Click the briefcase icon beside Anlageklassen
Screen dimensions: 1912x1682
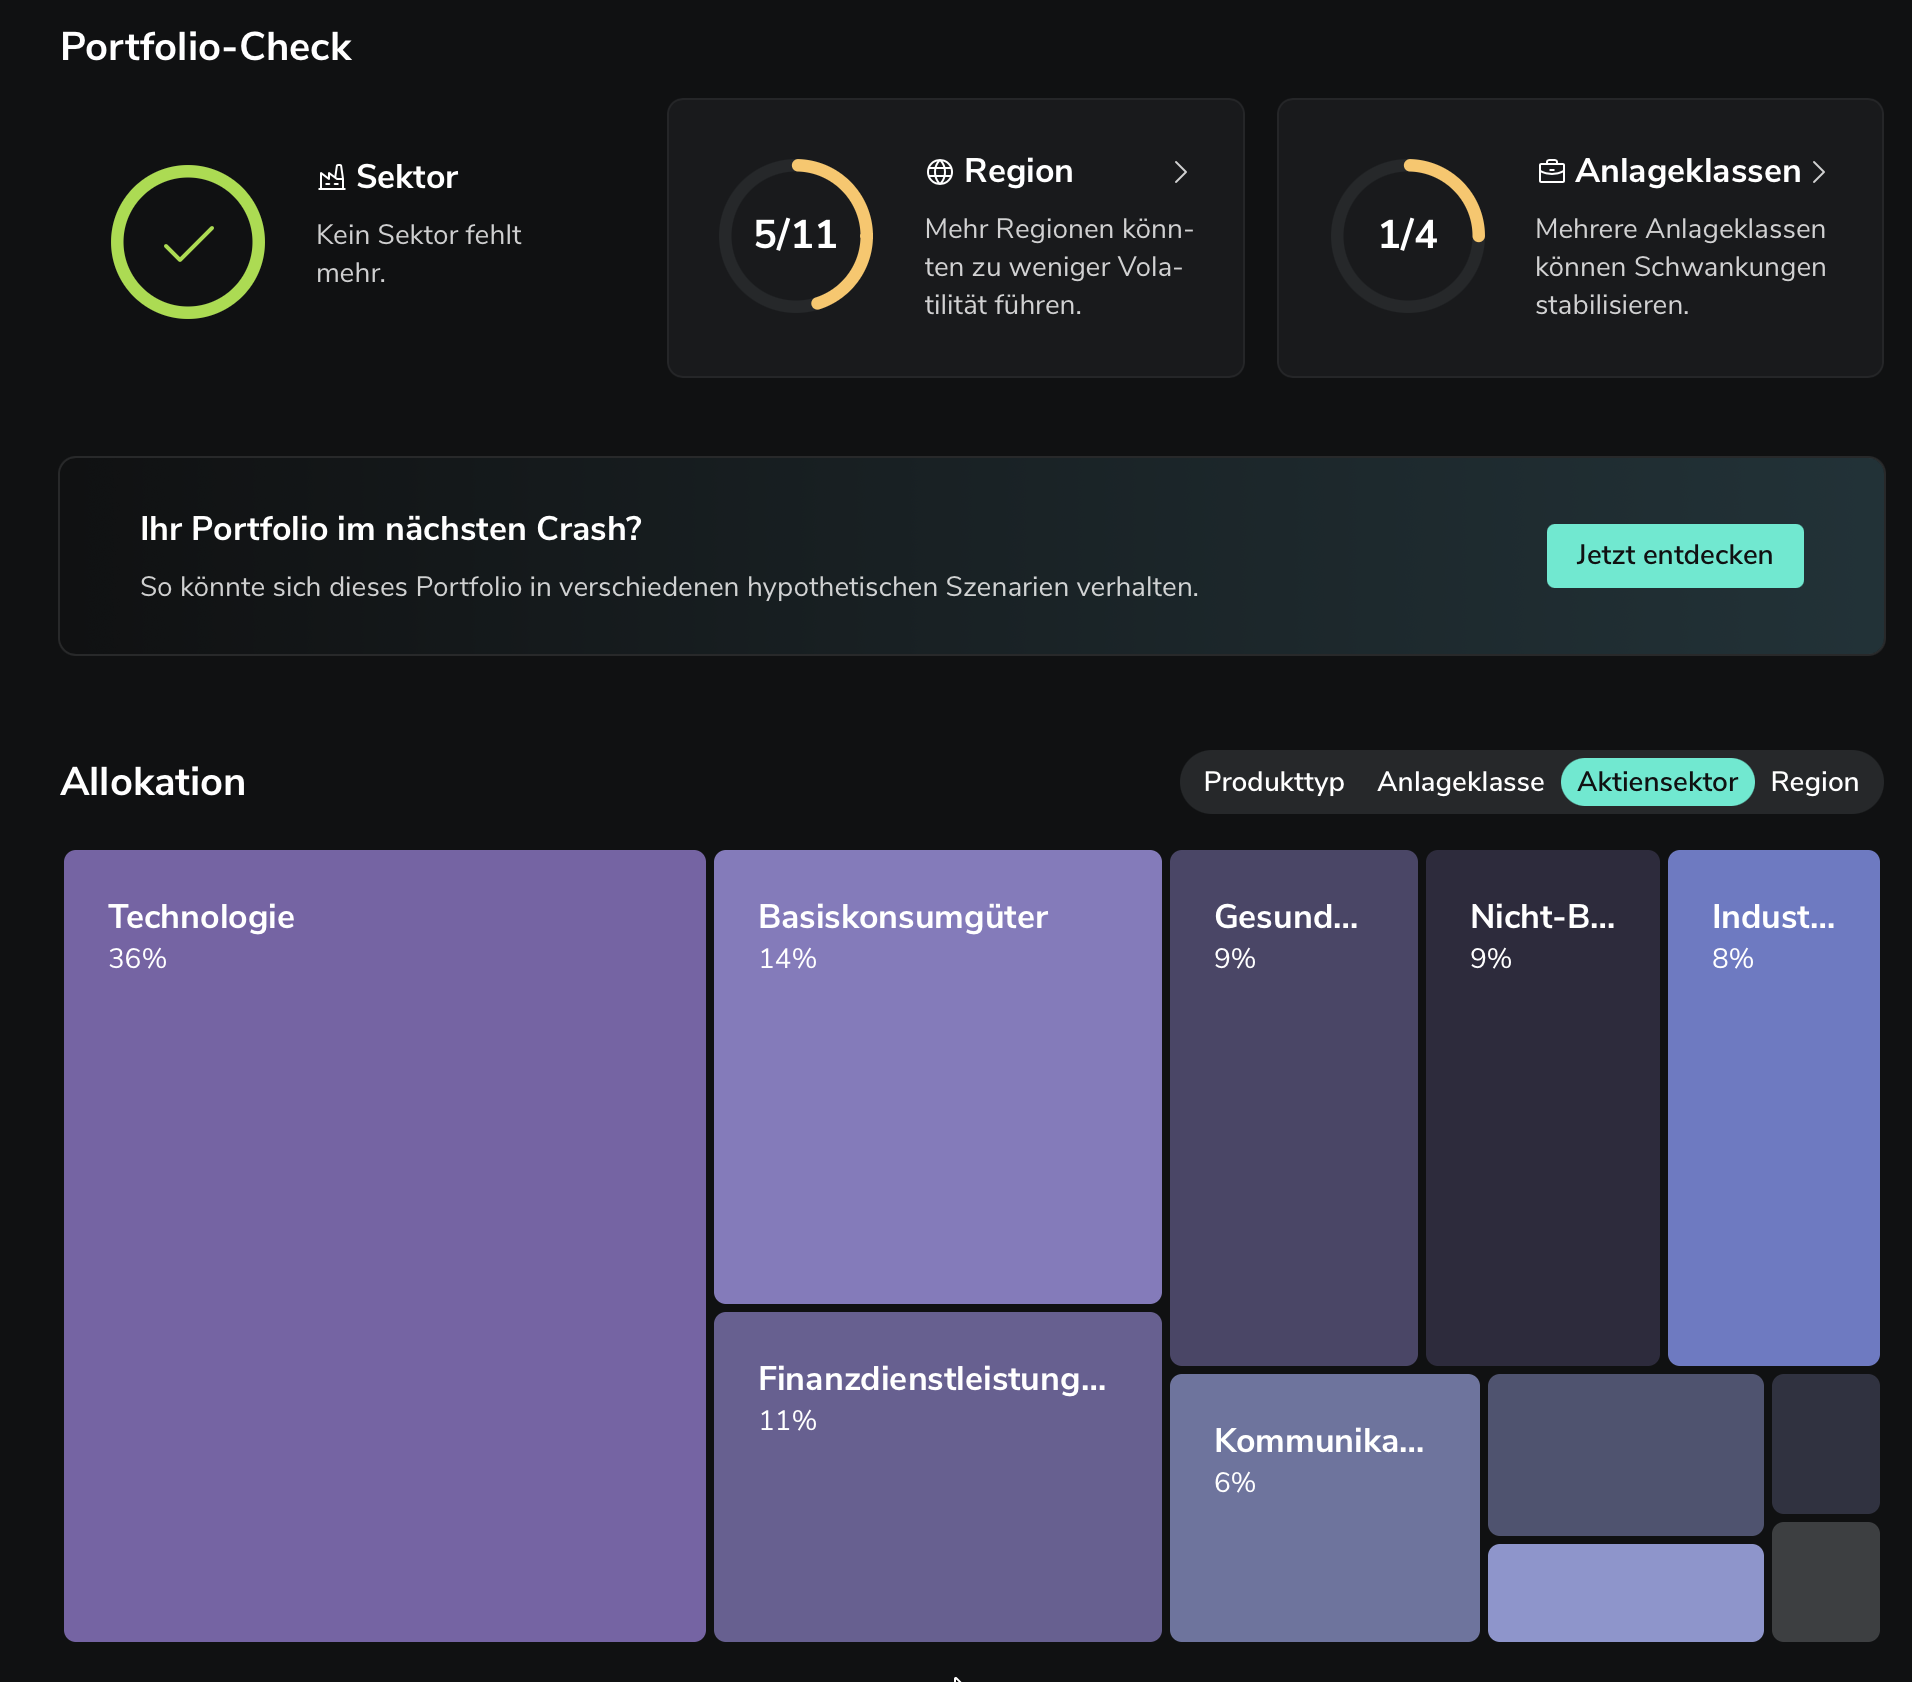tap(1551, 172)
